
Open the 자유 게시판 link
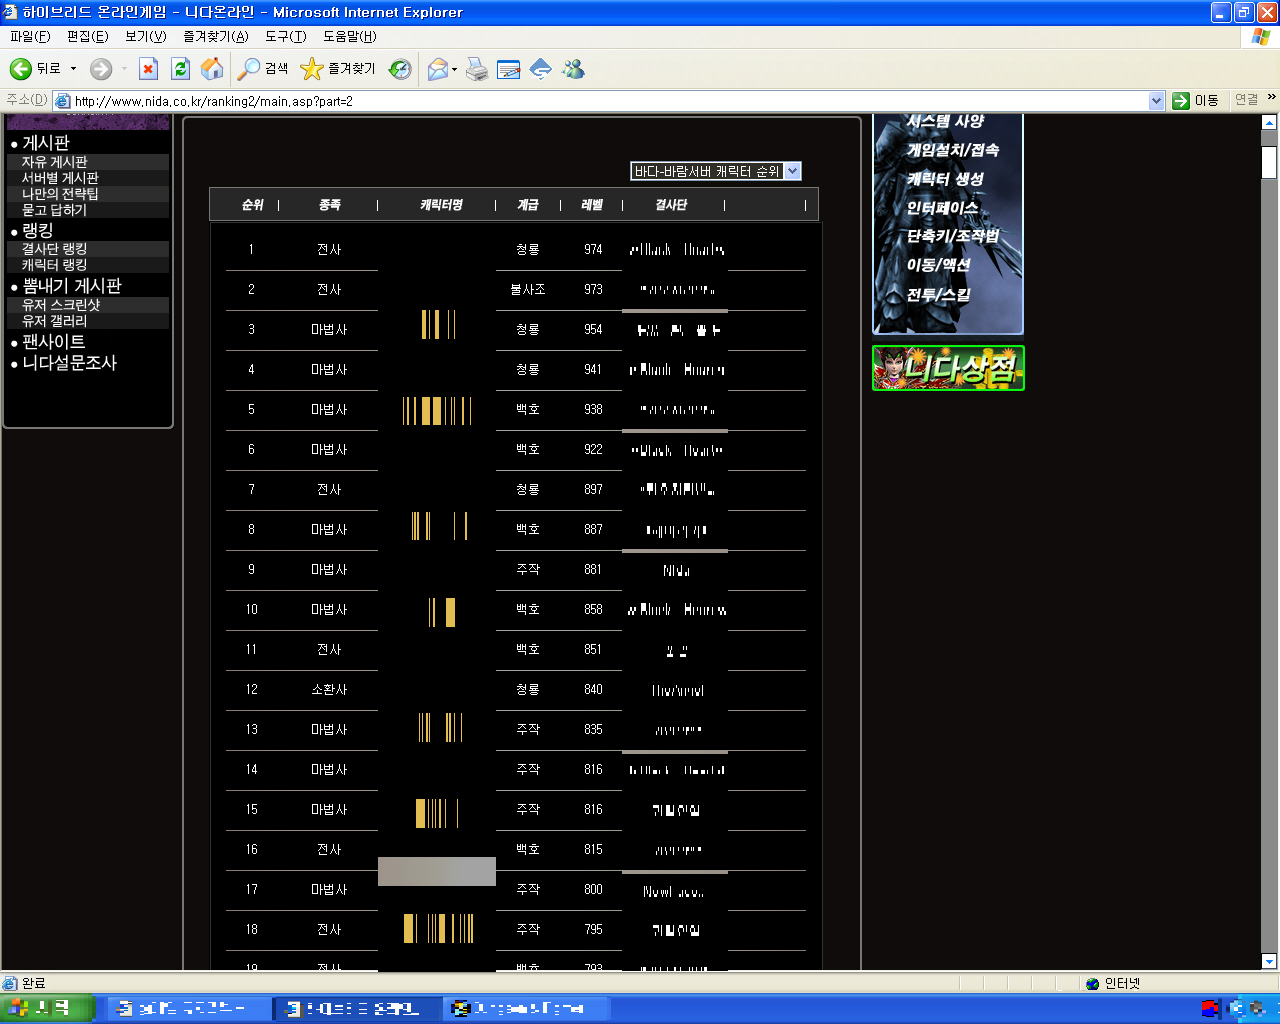(55, 162)
